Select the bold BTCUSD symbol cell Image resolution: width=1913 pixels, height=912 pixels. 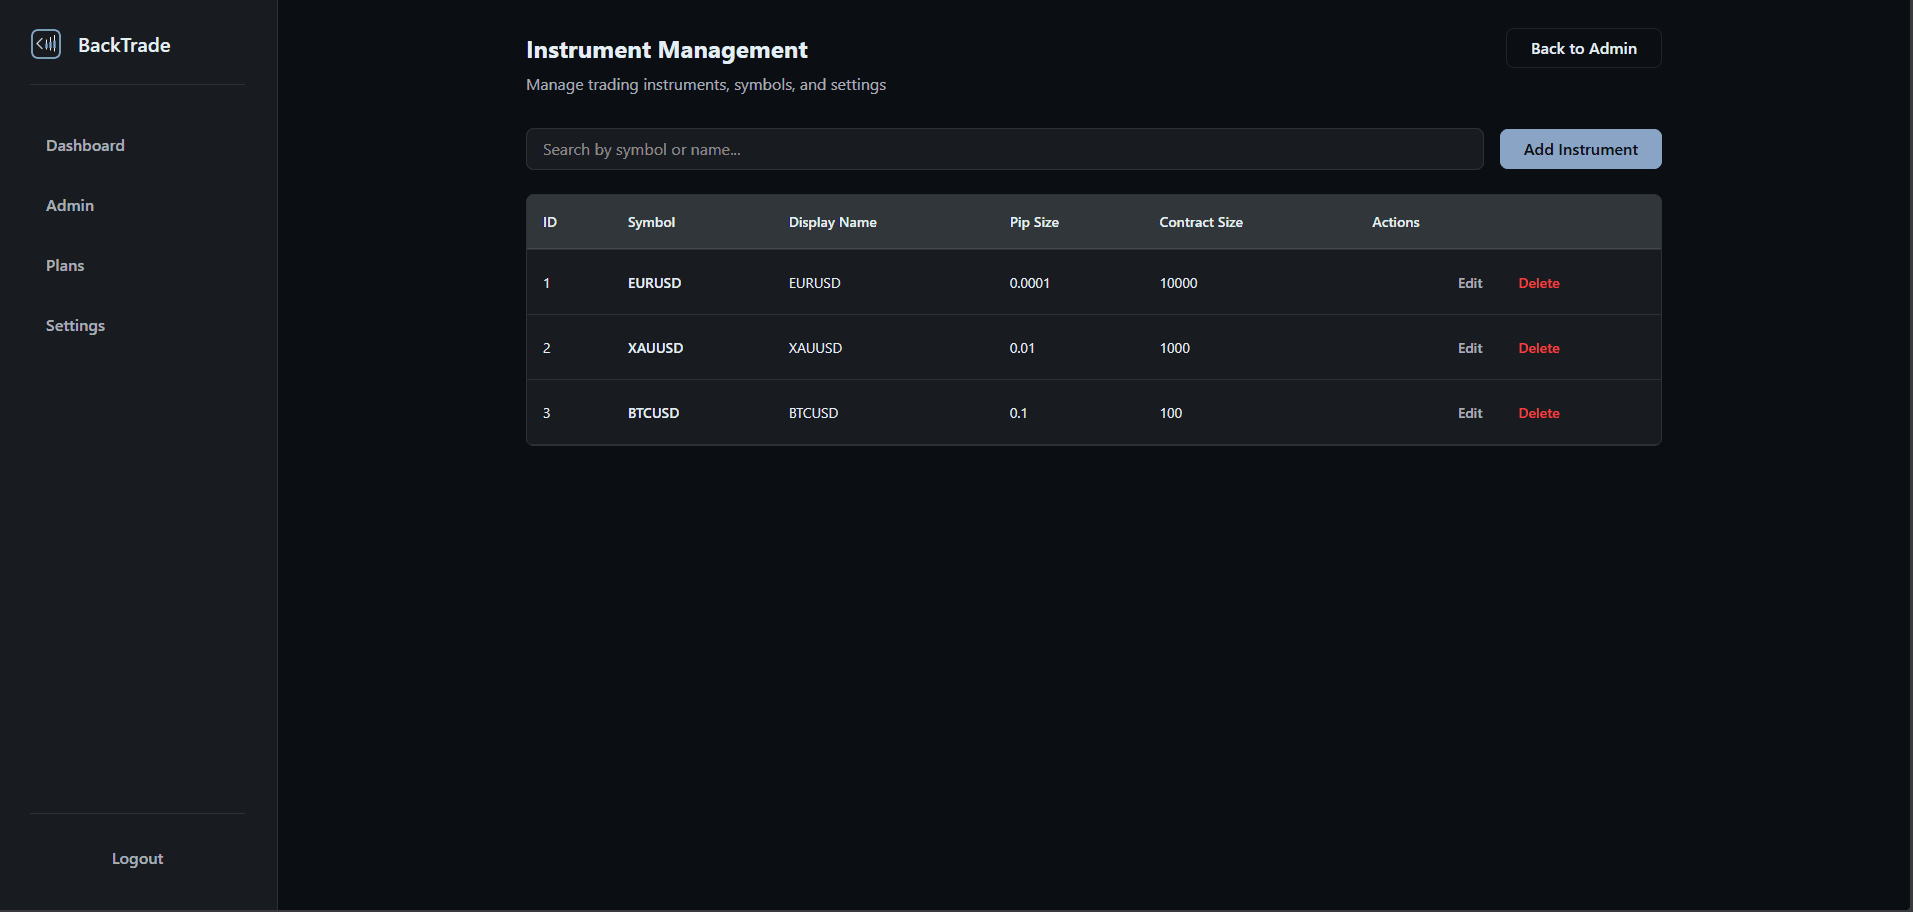coord(653,413)
